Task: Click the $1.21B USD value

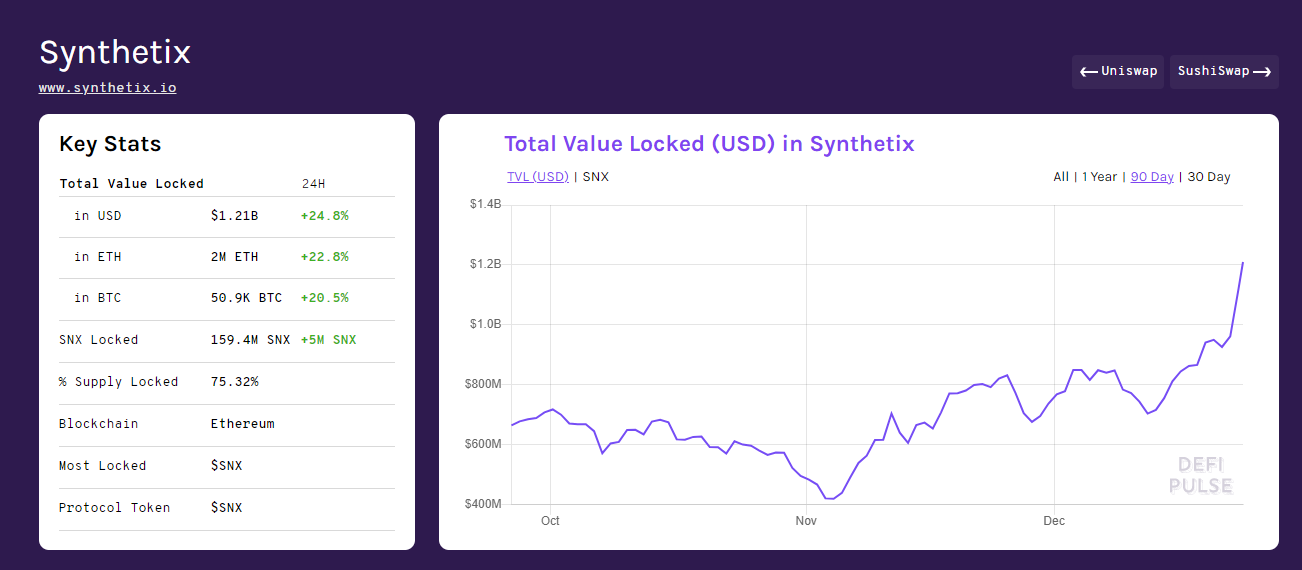Action: click(234, 216)
